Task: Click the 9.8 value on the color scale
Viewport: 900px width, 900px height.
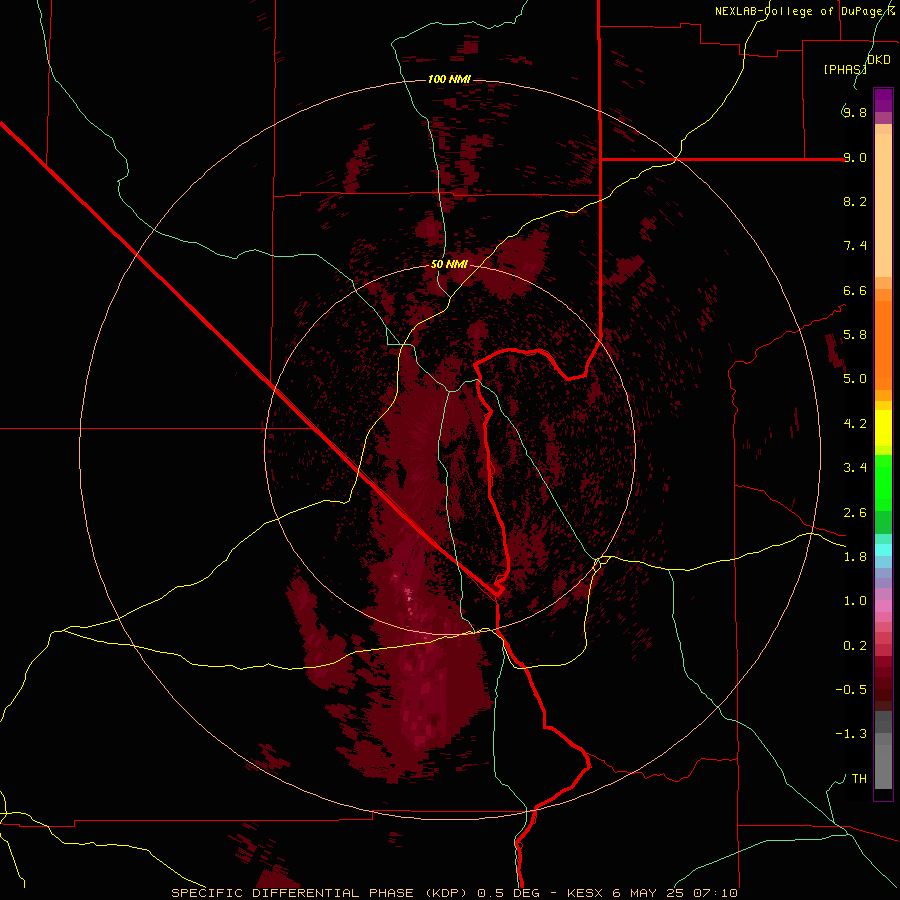Action: [x=855, y=112]
